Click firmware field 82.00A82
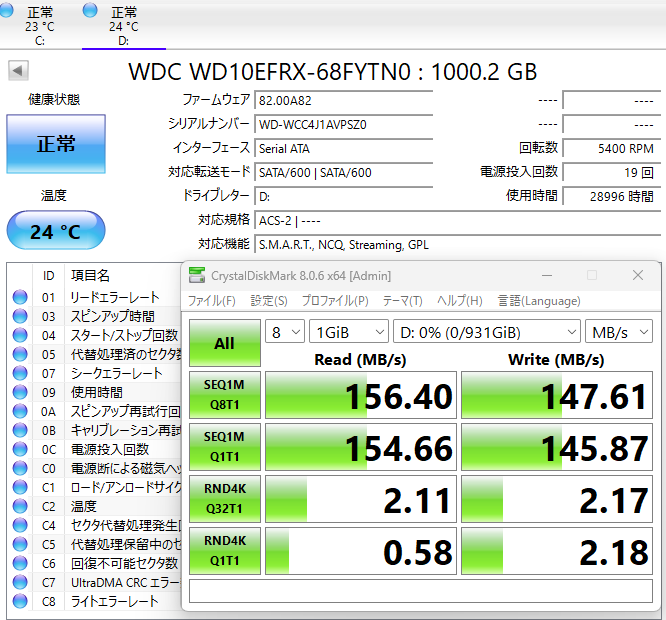 (x=344, y=100)
